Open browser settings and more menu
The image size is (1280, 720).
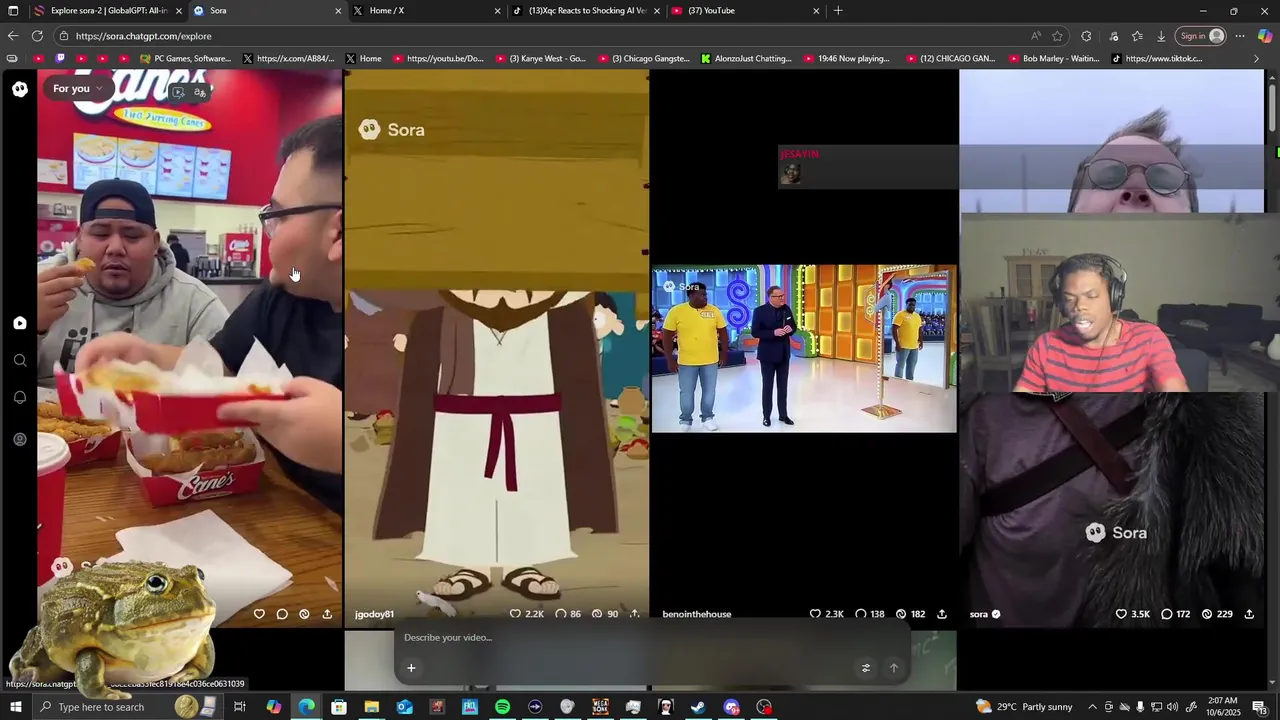1240,36
